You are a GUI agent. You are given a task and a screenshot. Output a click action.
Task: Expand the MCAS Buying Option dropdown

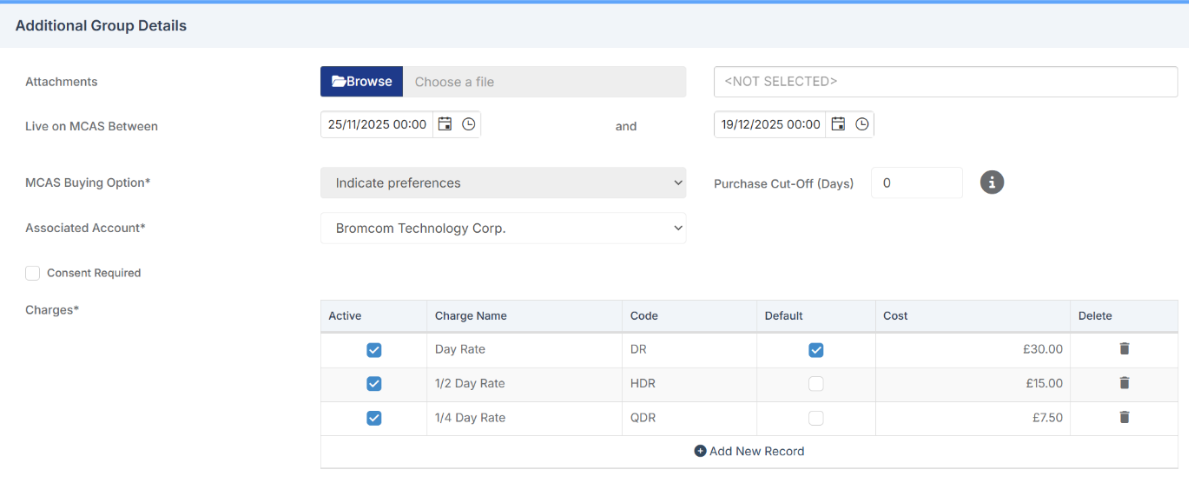[503, 183]
